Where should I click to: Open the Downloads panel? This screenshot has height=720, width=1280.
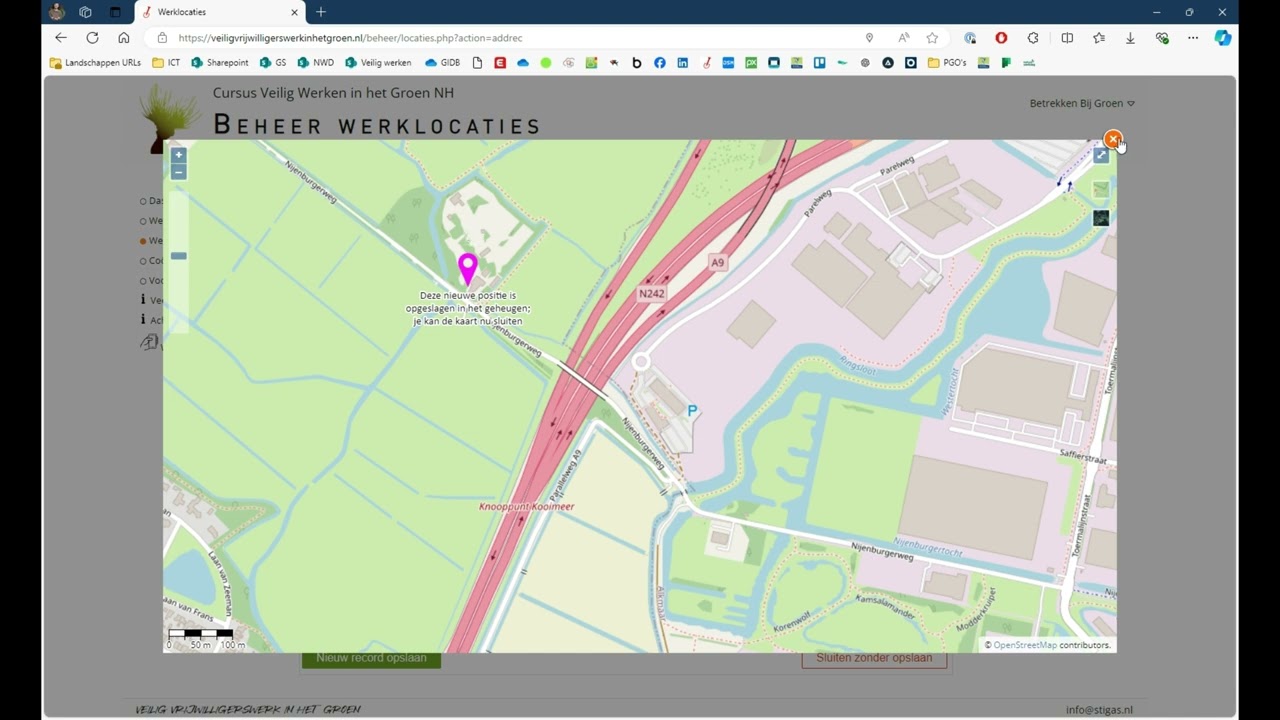point(1130,38)
